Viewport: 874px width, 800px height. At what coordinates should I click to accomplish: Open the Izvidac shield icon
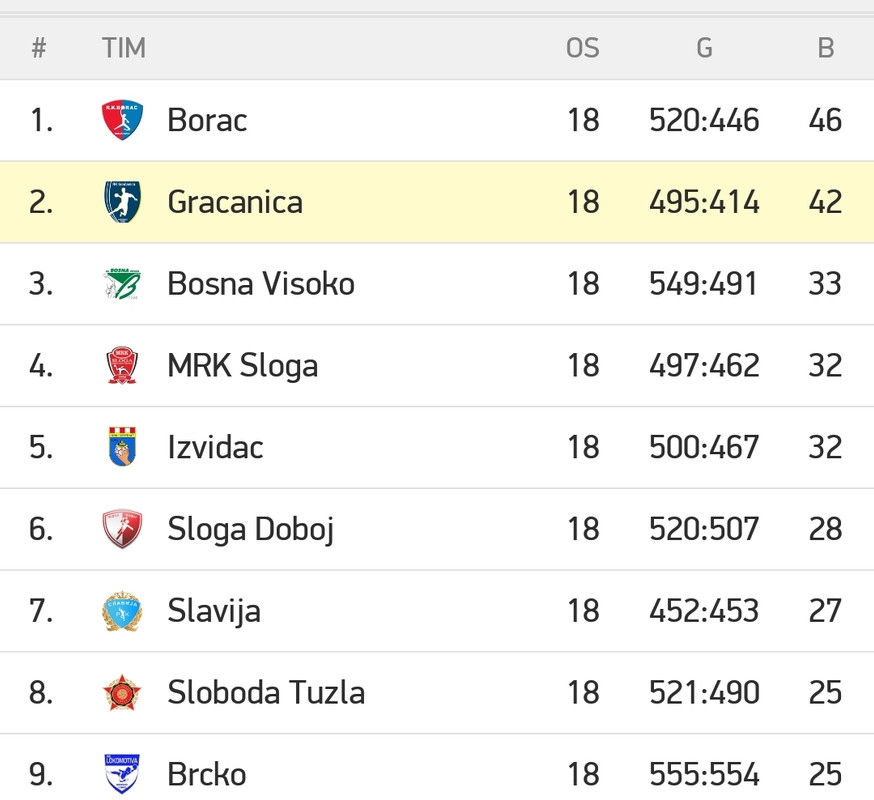(x=122, y=447)
